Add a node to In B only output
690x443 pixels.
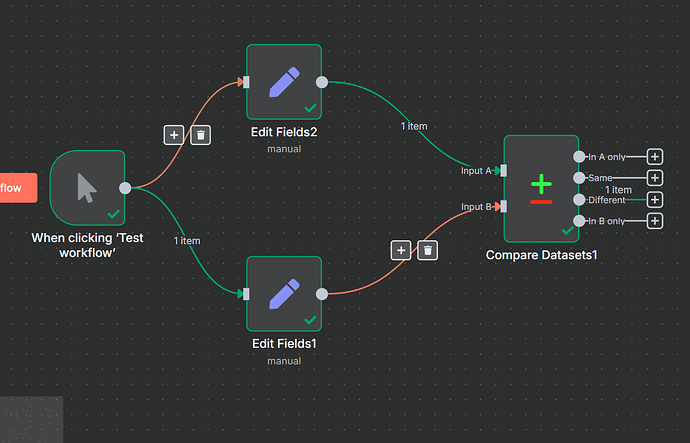(x=655, y=221)
